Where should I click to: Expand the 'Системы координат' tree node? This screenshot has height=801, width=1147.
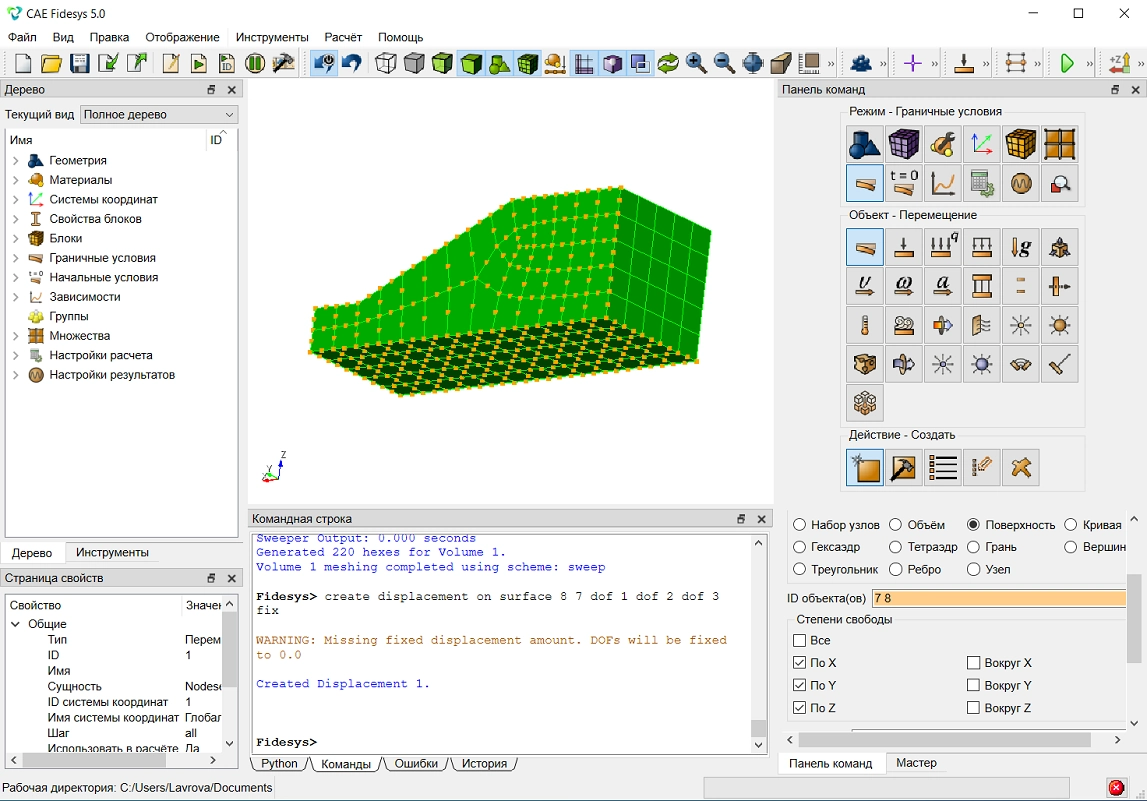15,199
